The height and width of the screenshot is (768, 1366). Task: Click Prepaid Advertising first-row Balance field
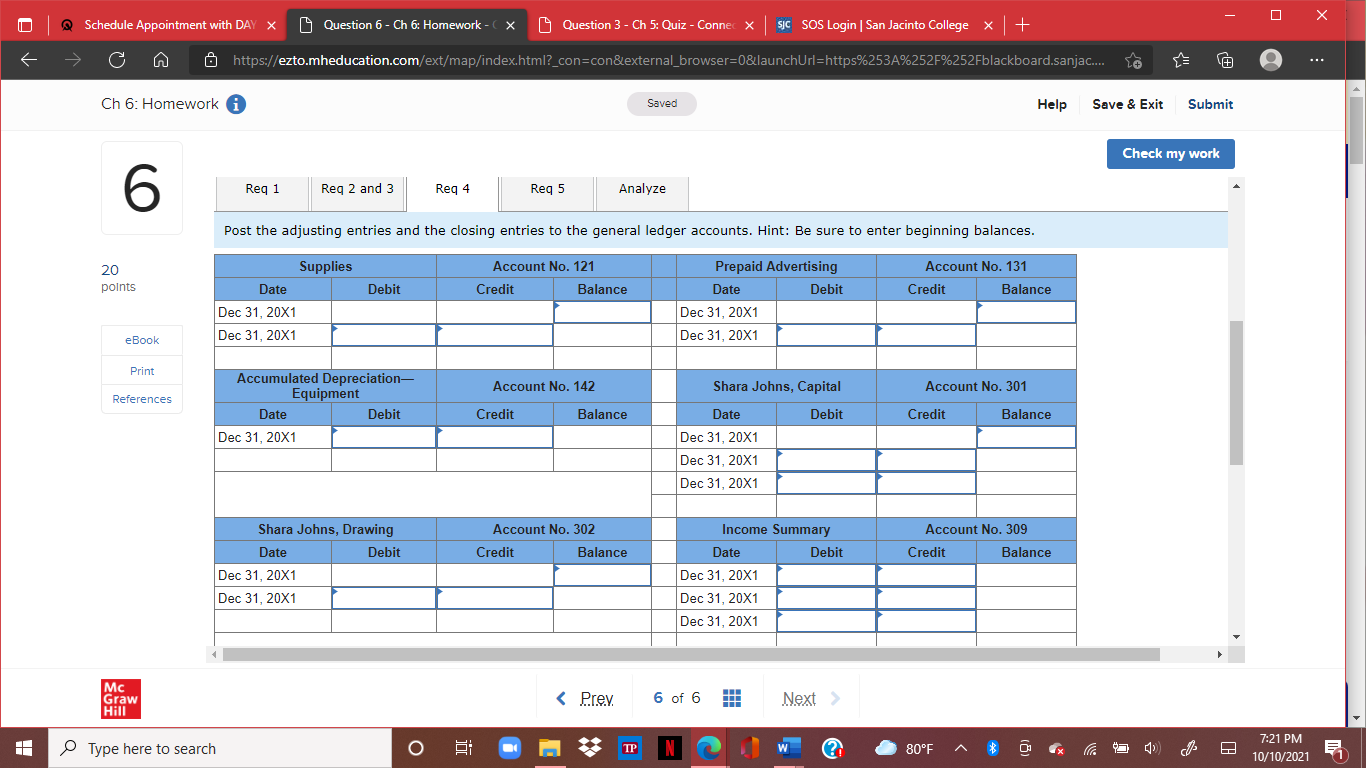point(1026,313)
